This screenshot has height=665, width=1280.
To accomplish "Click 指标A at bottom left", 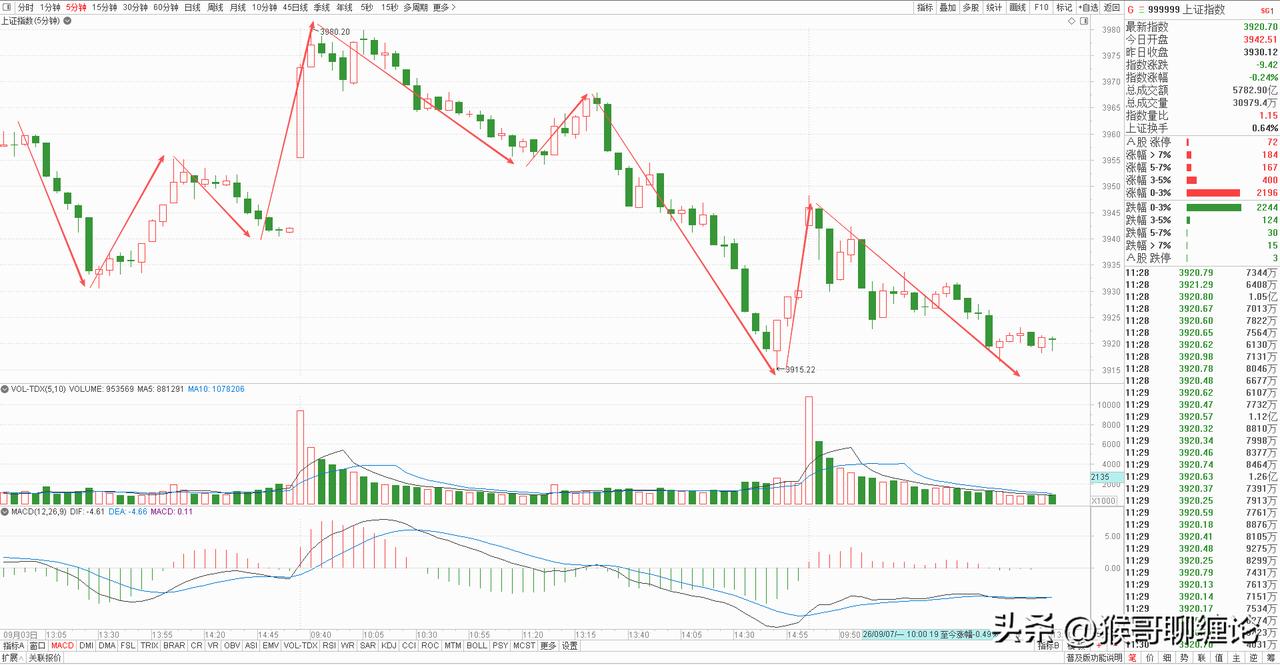I will tap(13, 645).
